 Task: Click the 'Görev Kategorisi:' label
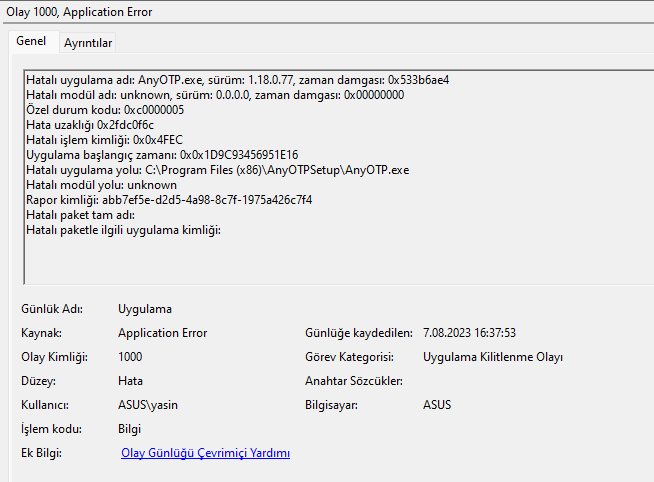click(x=349, y=357)
